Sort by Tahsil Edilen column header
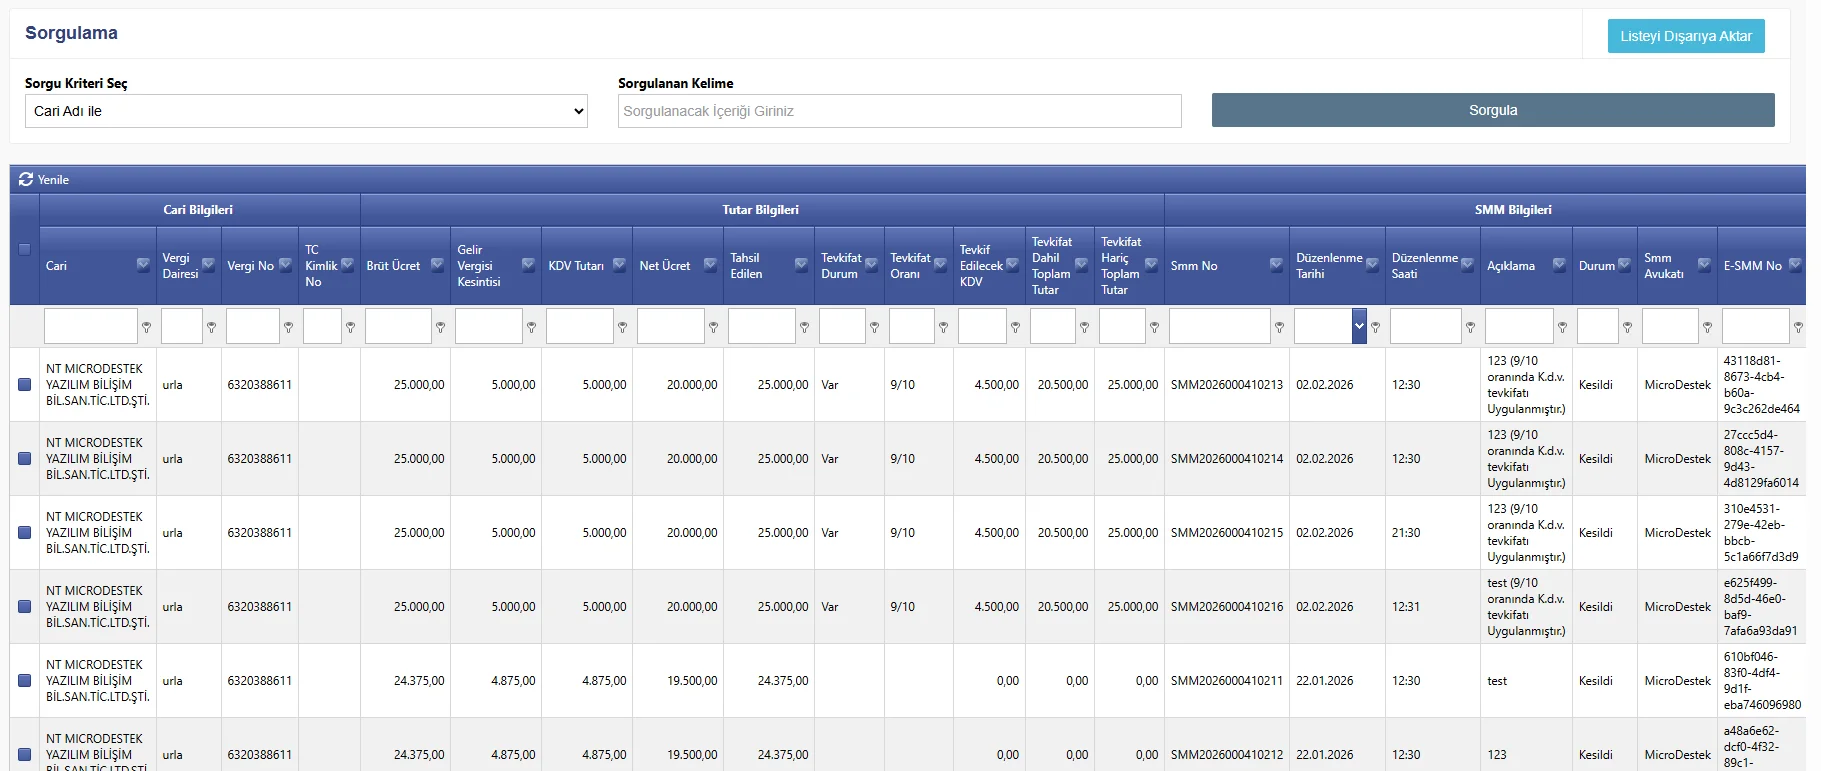Screen dimensions: 1821x771 coord(746,265)
